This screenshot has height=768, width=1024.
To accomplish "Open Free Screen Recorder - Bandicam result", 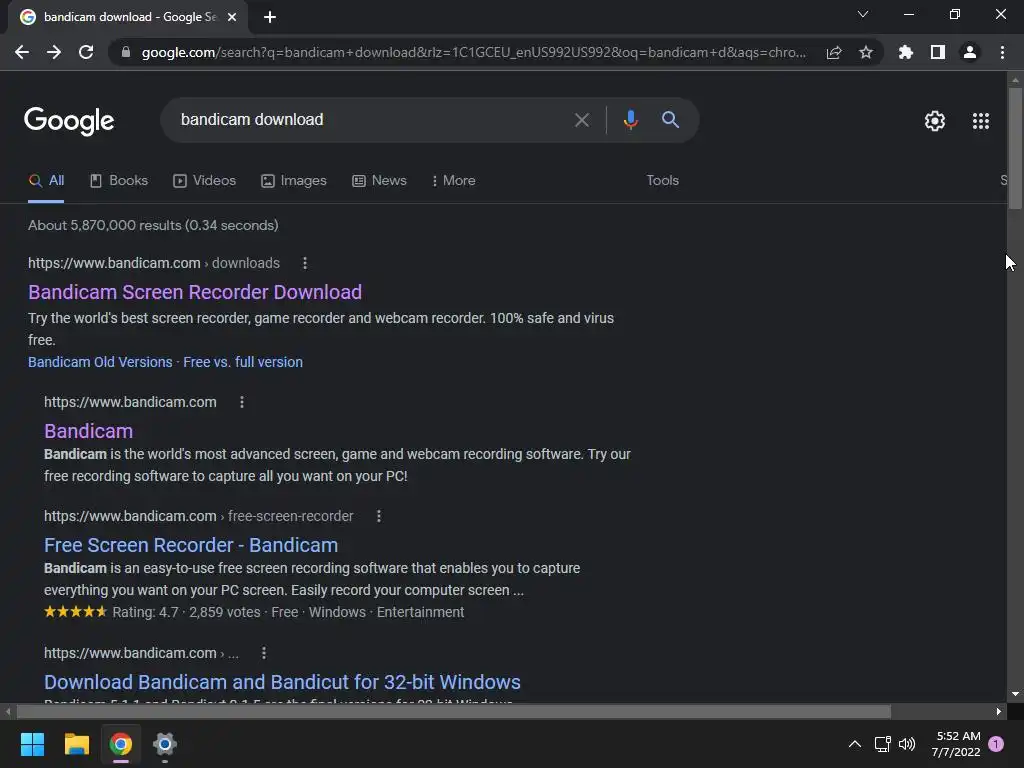I will coord(191,545).
